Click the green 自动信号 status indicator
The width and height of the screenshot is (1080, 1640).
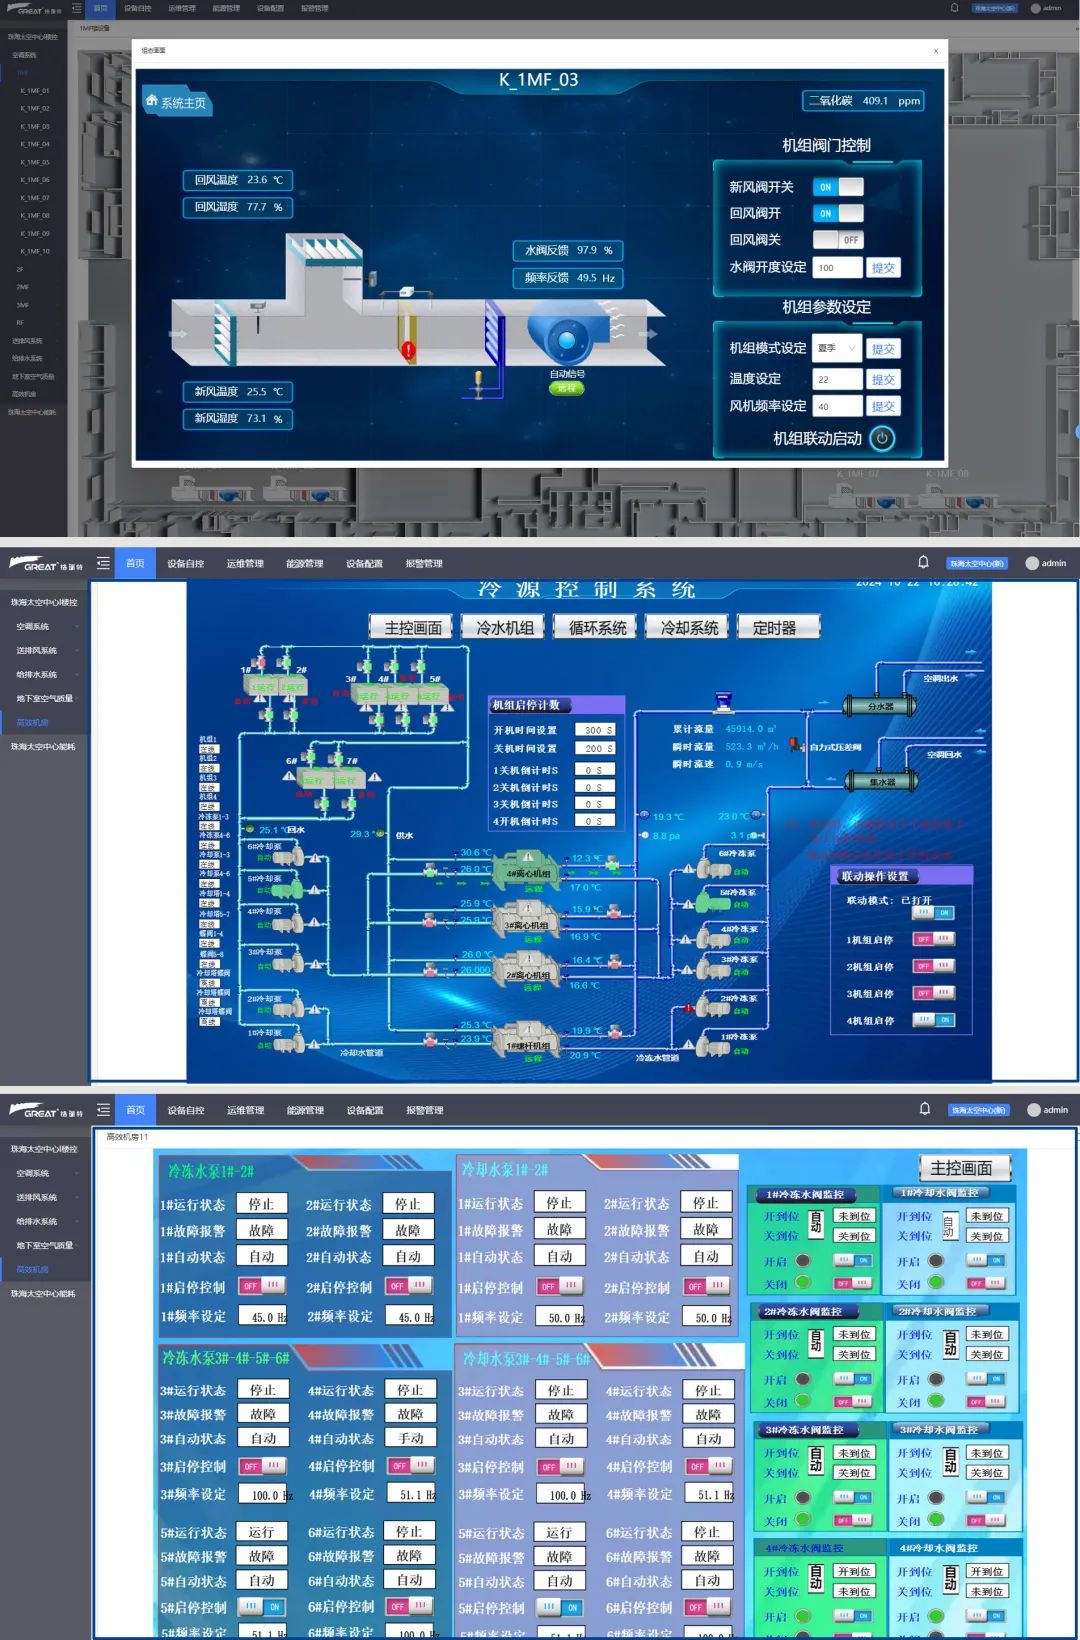point(567,388)
